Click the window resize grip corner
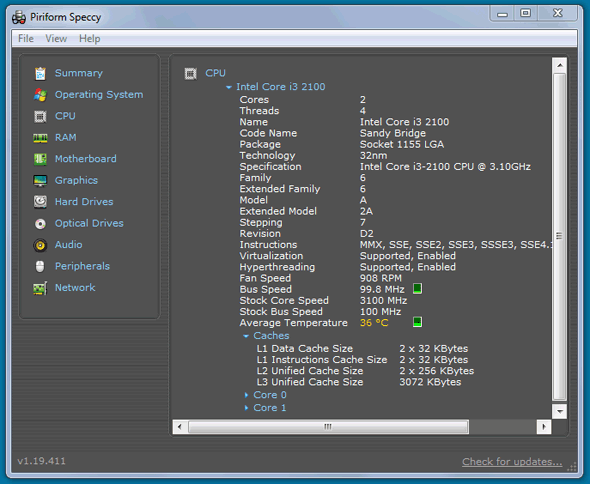This screenshot has height=484, width=590. pyautogui.click(x=572, y=467)
